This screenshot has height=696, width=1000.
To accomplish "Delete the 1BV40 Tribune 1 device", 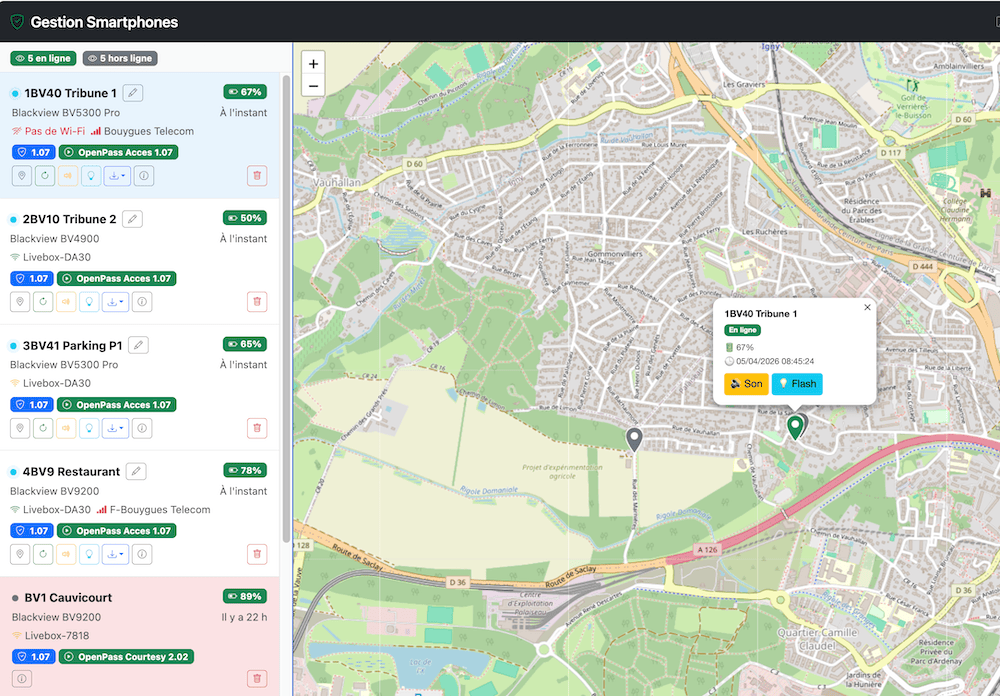I will [257, 176].
